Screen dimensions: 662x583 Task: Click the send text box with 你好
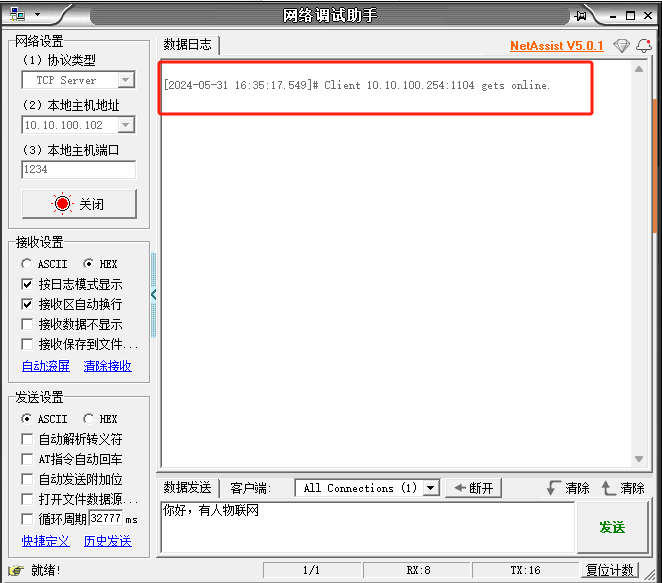pos(367,526)
